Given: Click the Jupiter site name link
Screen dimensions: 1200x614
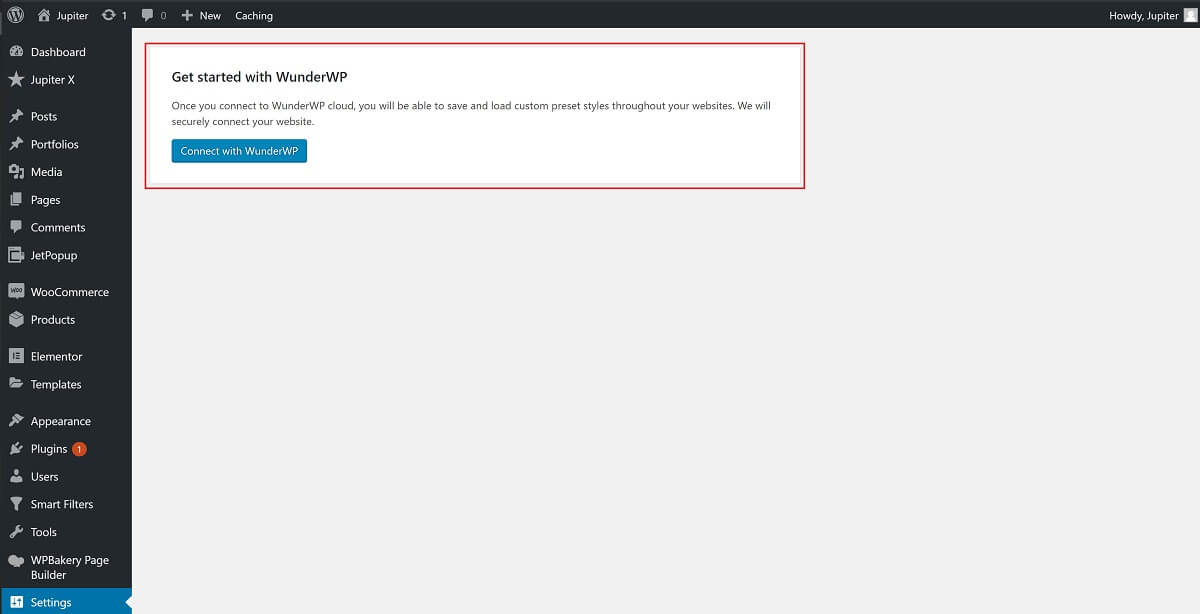Looking at the screenshot, I should click(x=72, y=16).
